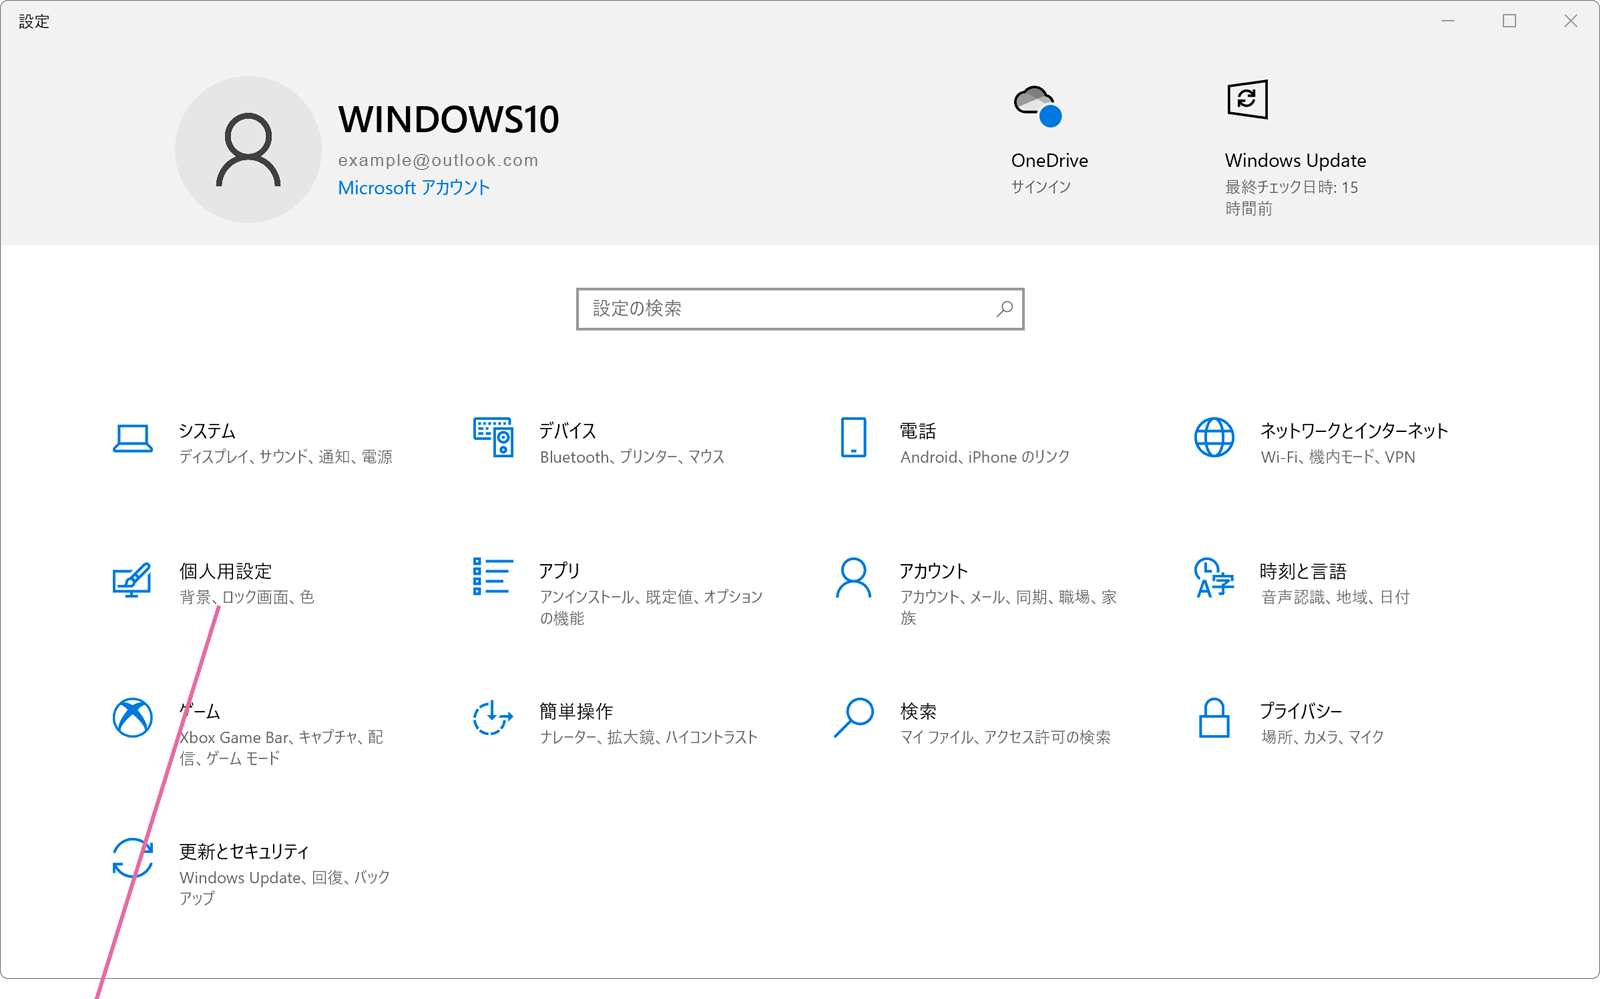Click the マイ ファイル、アクセス許可の検索 description
Image resolution: width=1600 pixels, height=999 pixels.
tap(1005, 737)
